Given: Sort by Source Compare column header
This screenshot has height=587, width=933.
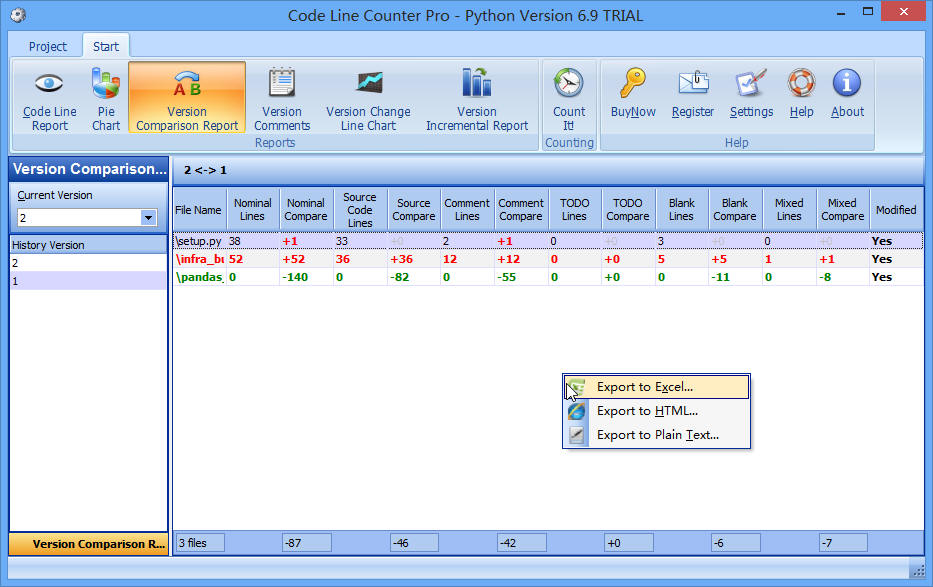Looking at the screenshot, I should coord(414,210).
